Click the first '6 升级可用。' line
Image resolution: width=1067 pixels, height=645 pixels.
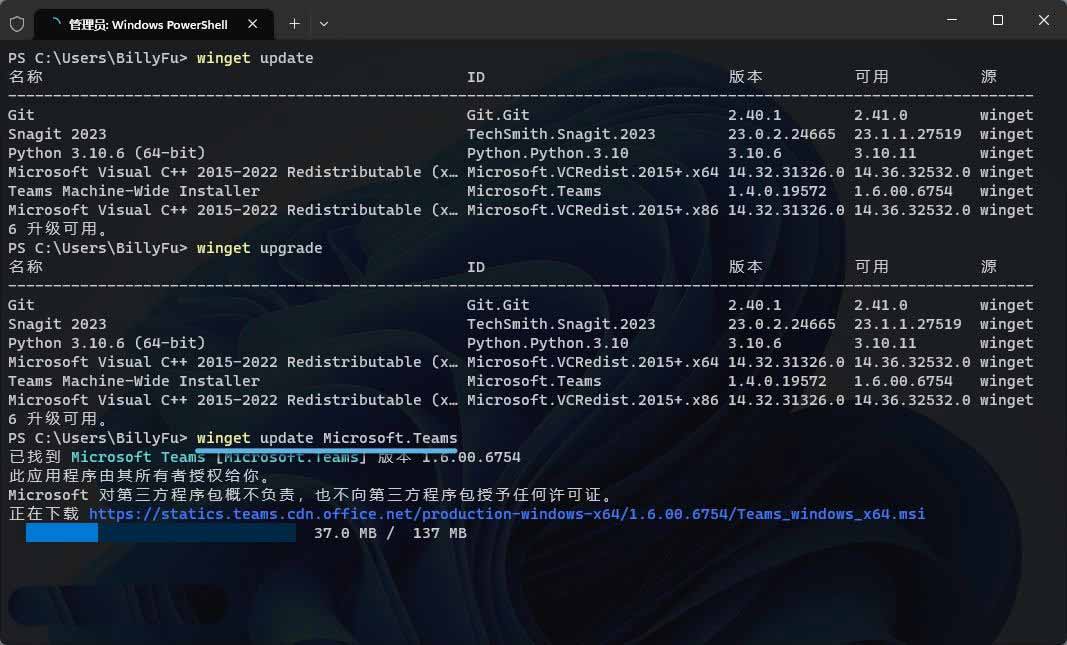coord(57,229)
